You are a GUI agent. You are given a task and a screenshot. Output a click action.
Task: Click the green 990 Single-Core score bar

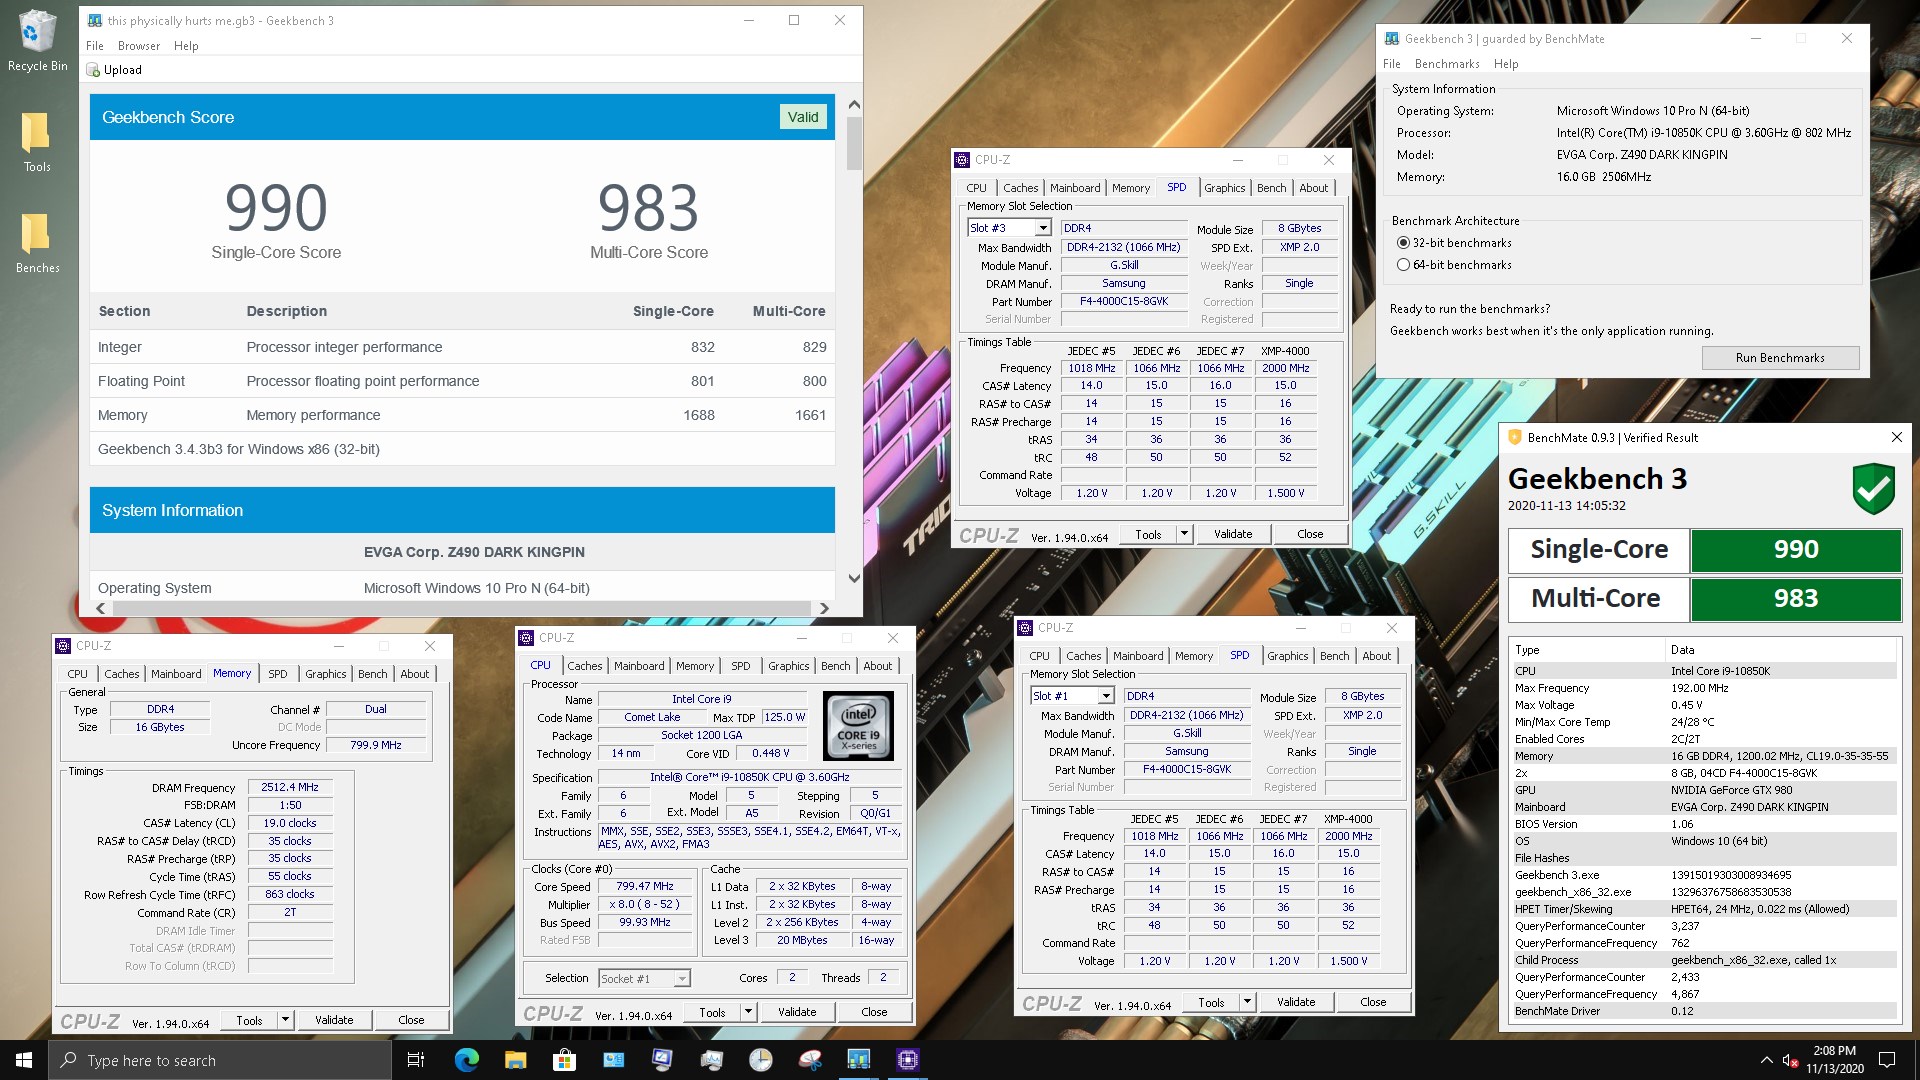click(x=1796, y=550)
